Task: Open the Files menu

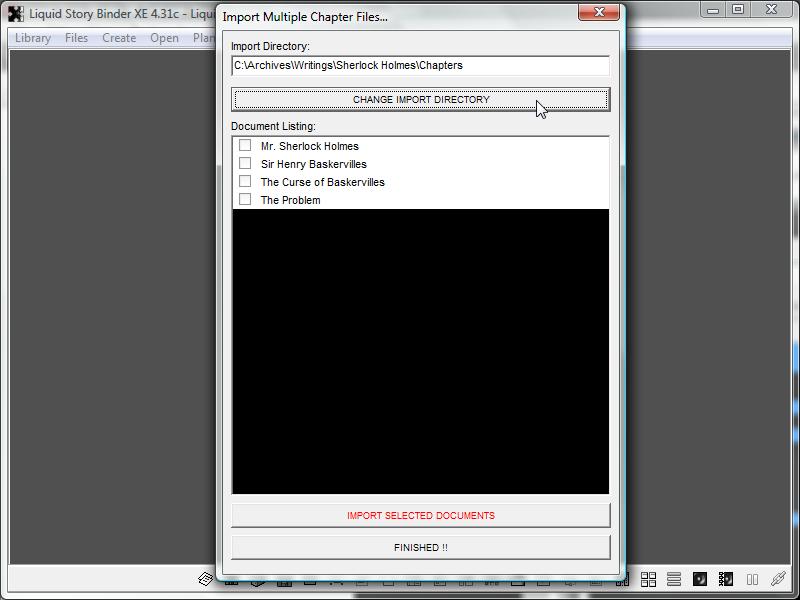Action: coord(76,38)
